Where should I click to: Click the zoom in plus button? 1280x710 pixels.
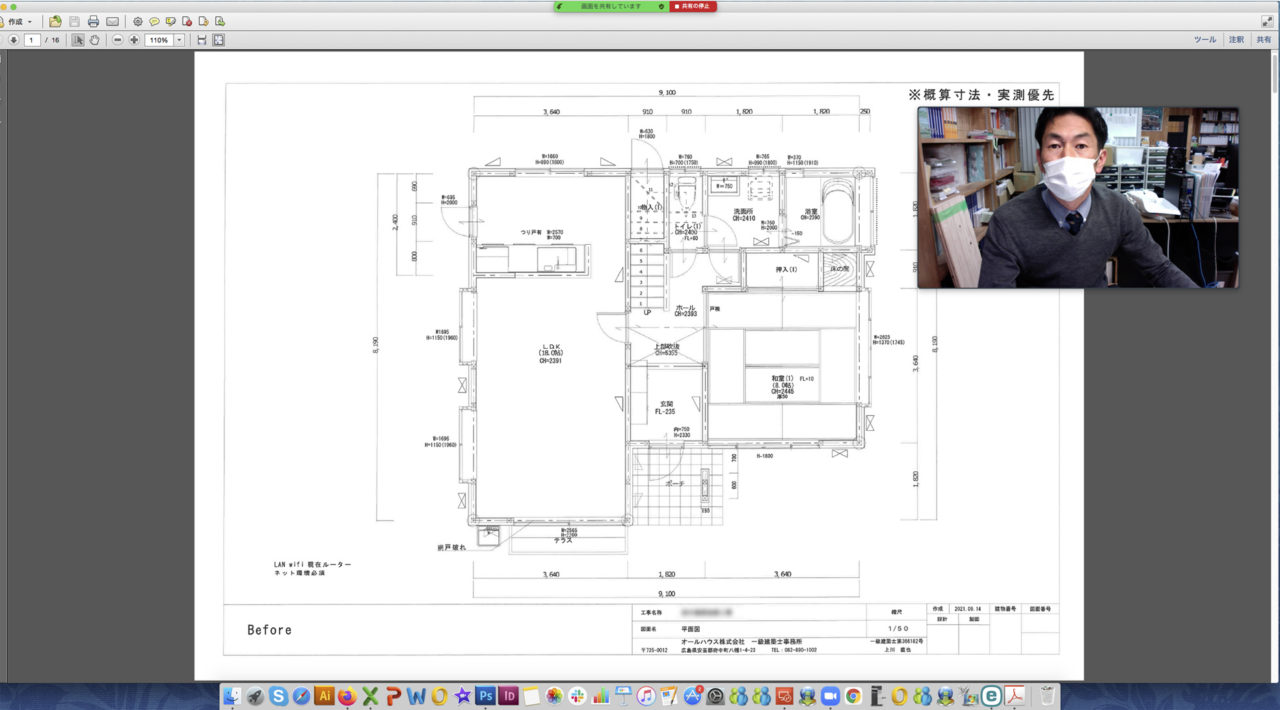[x=134, y=40]
